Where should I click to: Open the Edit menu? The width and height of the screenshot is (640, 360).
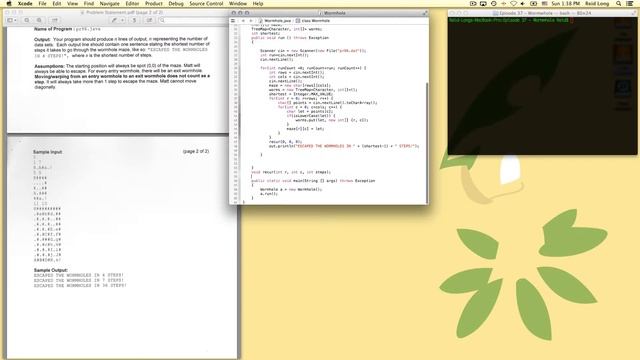[57, 3]
